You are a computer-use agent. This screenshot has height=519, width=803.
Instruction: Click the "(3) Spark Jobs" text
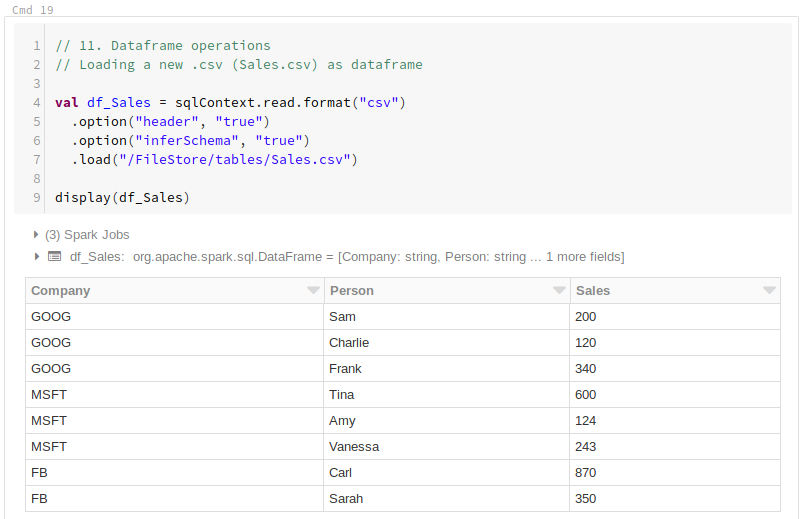click(87, 235)
